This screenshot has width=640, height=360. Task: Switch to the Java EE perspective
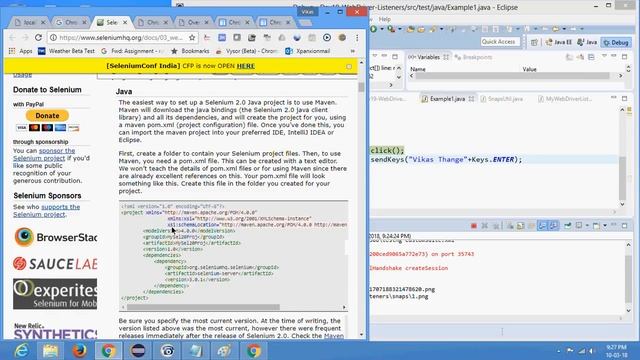[559, 42]
